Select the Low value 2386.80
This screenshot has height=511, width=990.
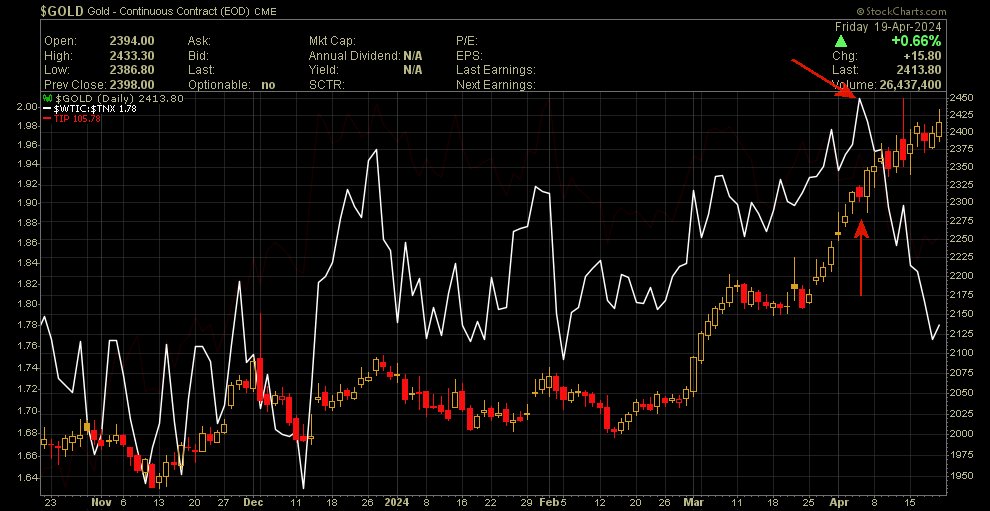(131, 70)
